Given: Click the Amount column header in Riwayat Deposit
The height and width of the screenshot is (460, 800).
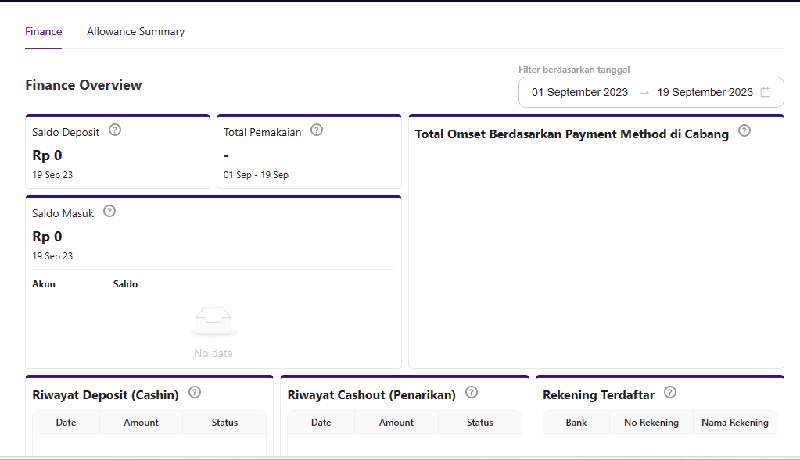Looking at the screenshot, I should pos(141,423).
